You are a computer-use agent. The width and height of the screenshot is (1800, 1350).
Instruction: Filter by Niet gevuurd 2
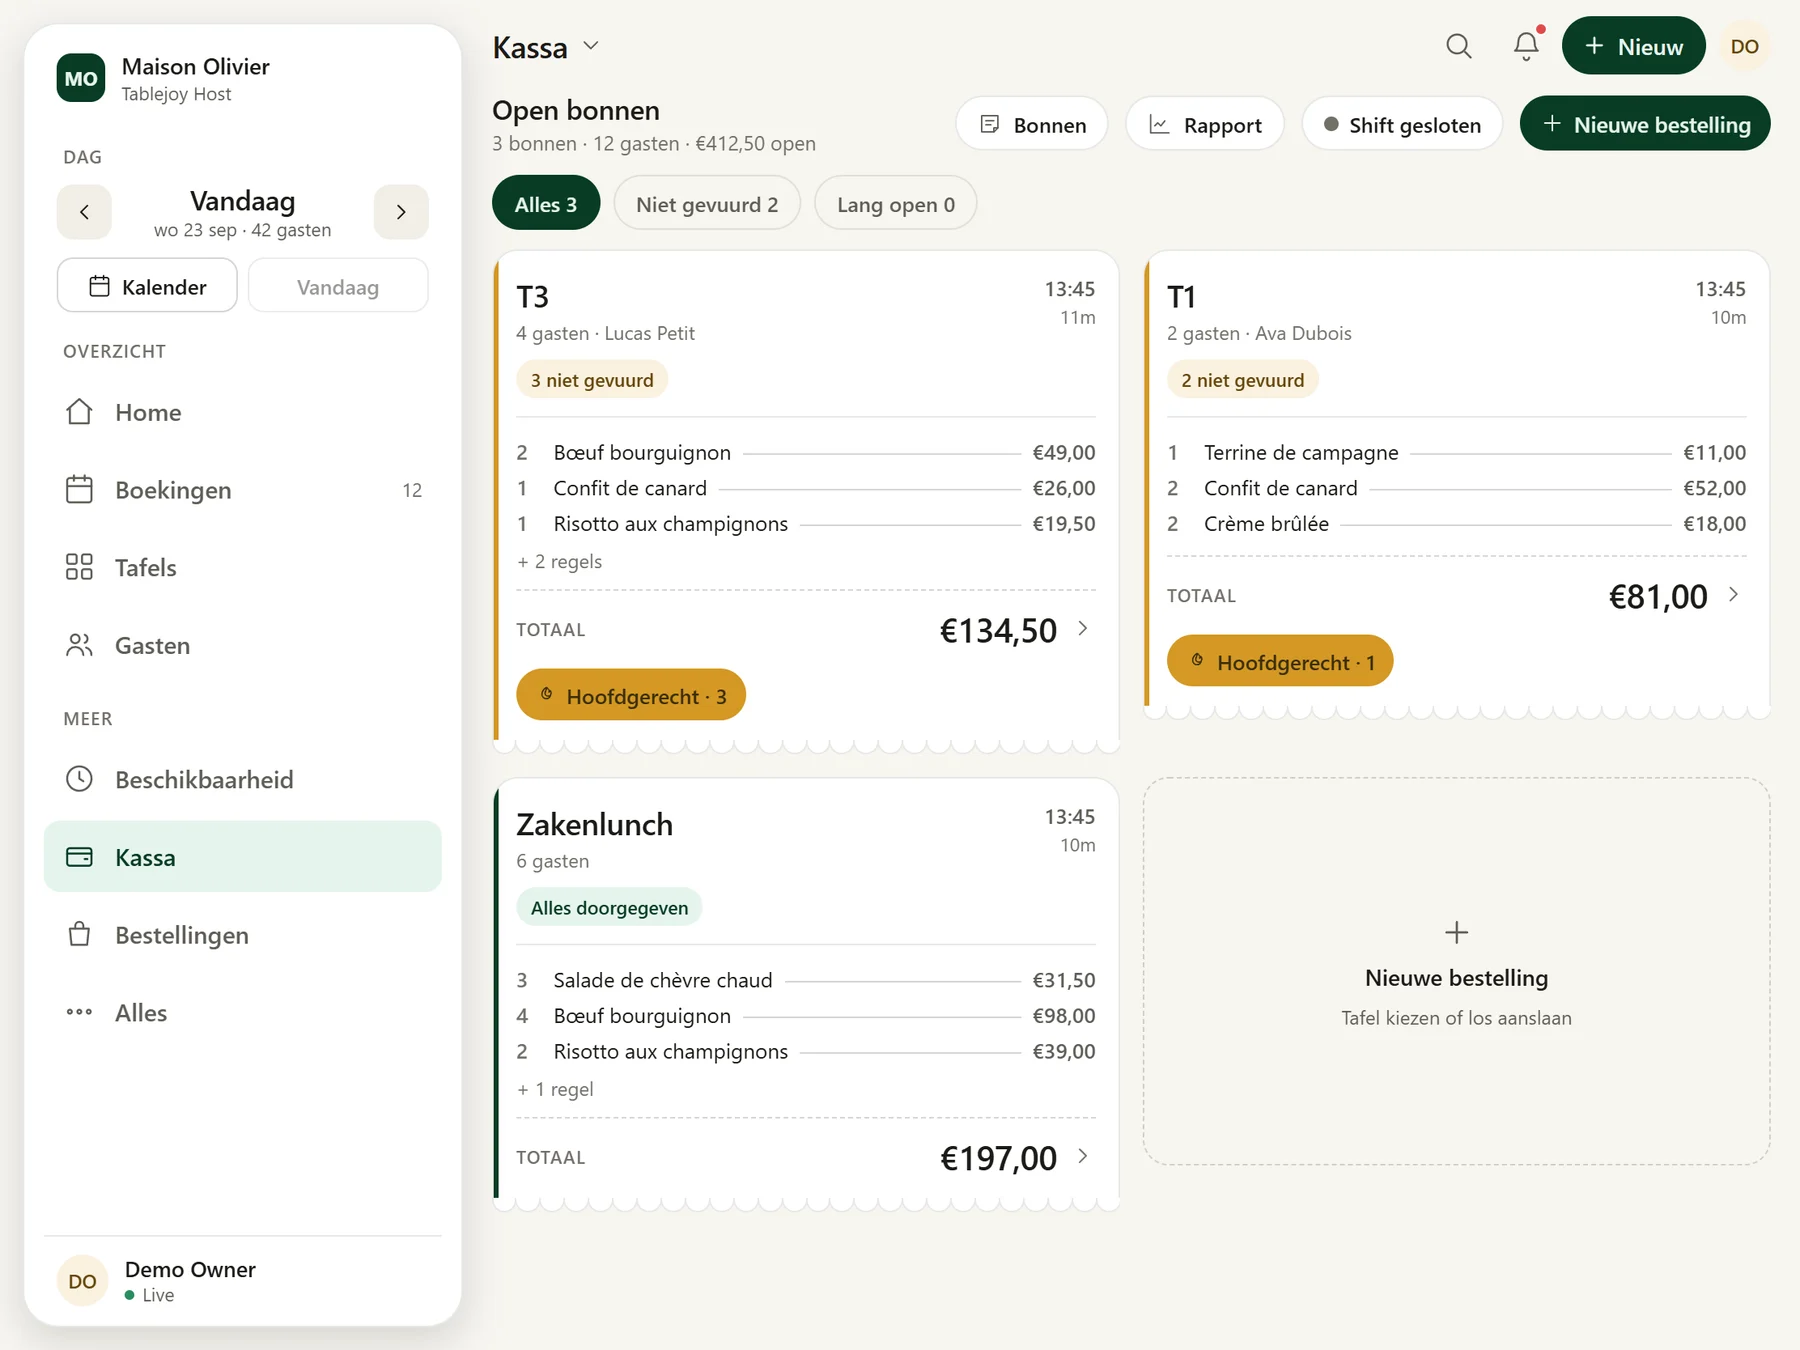(707, 204)
